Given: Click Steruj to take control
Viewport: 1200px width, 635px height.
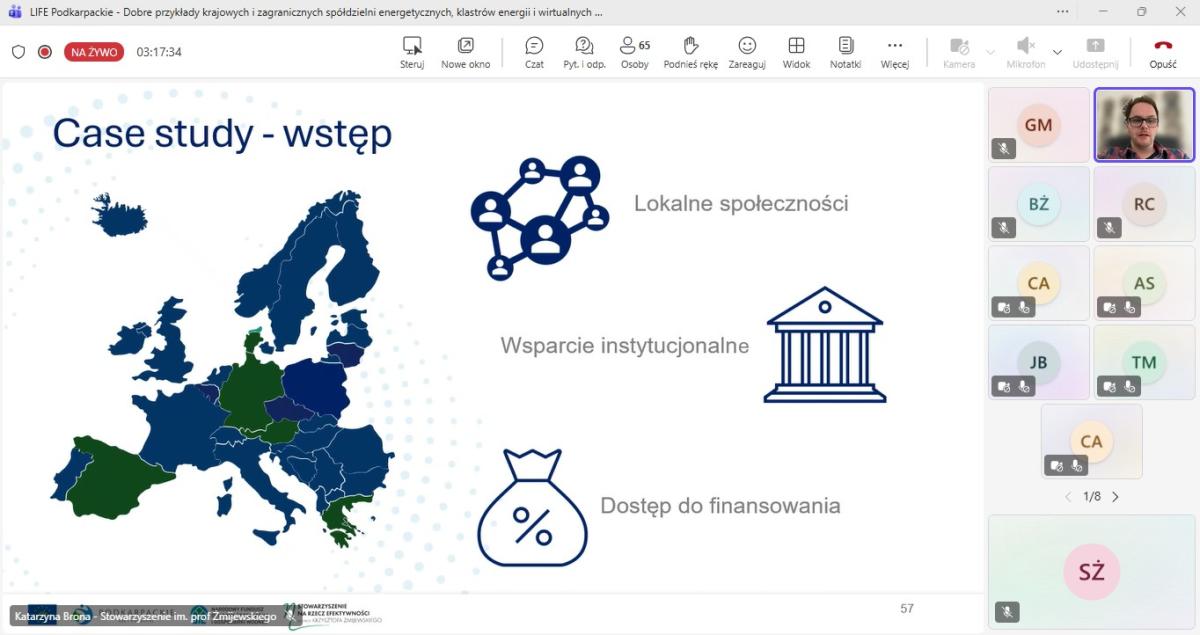Looking at the screenshot, I should click(x=412, y=52).
